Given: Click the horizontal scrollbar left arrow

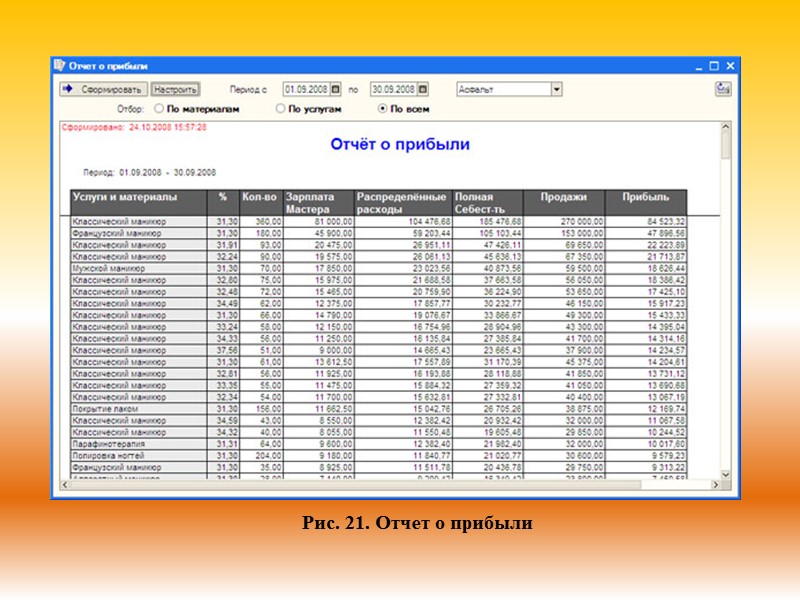Looking at the screenshot, I should [x=64, y=485].
